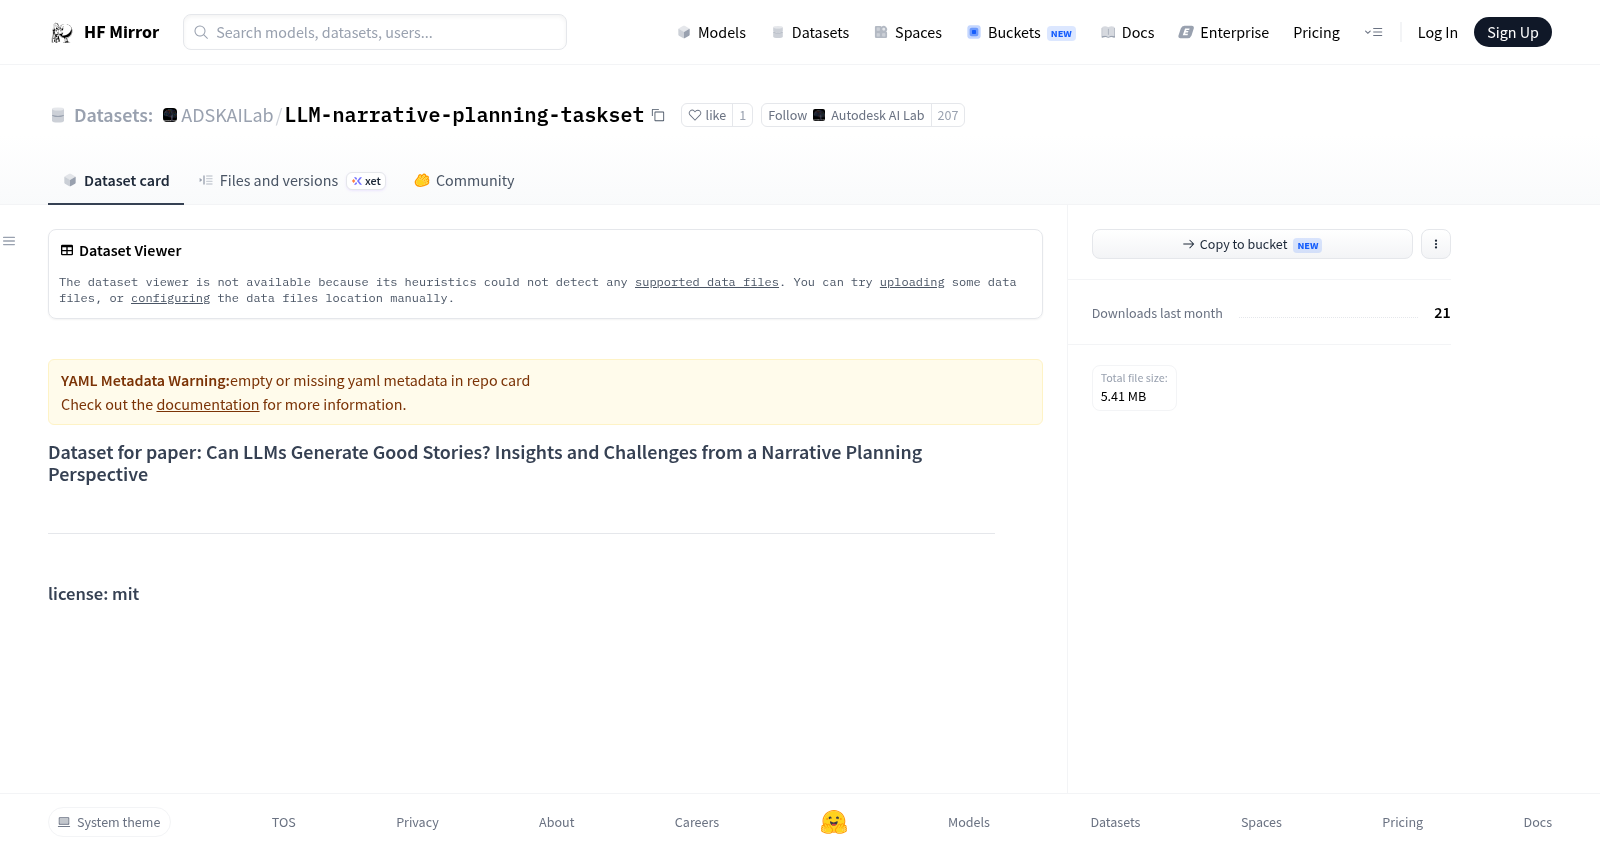Screen dimensions: 1600x857
Task: Open Spaces footer link
Action: point(1261,822)
